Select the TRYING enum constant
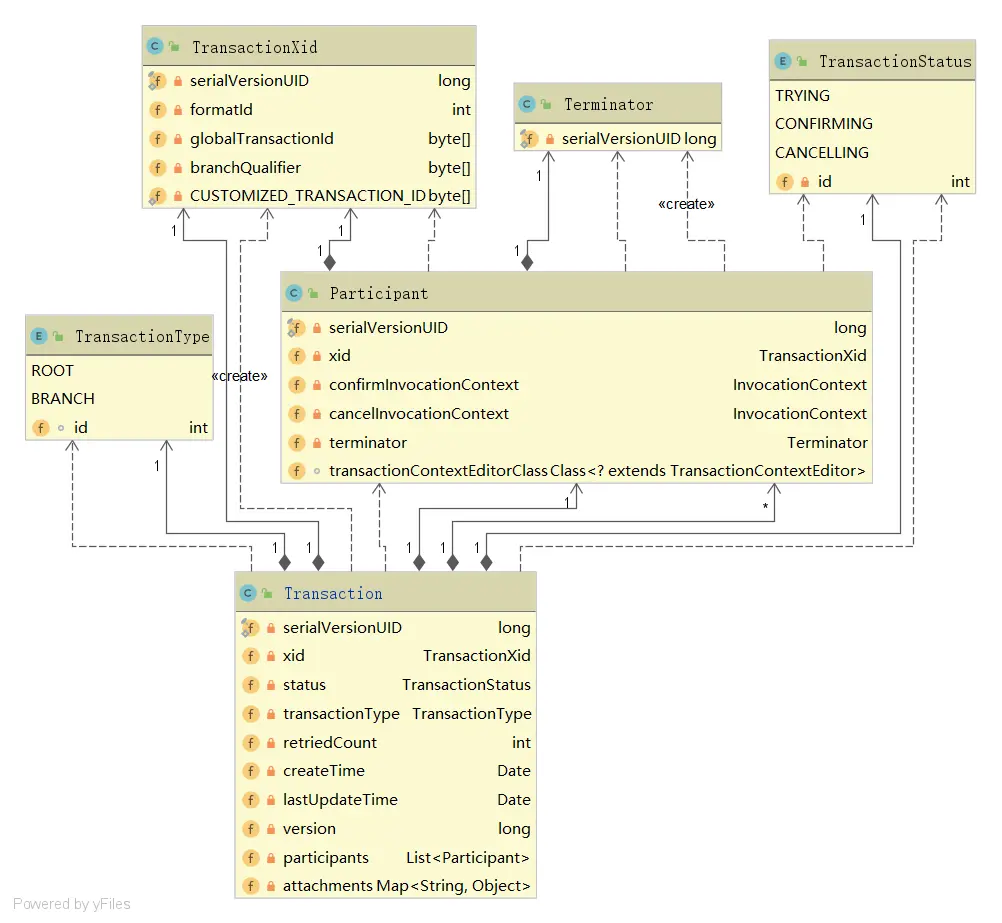Image resolution: width=1002 pixels, height=923 pixels. pyautogui.click(x=803, y=95)
